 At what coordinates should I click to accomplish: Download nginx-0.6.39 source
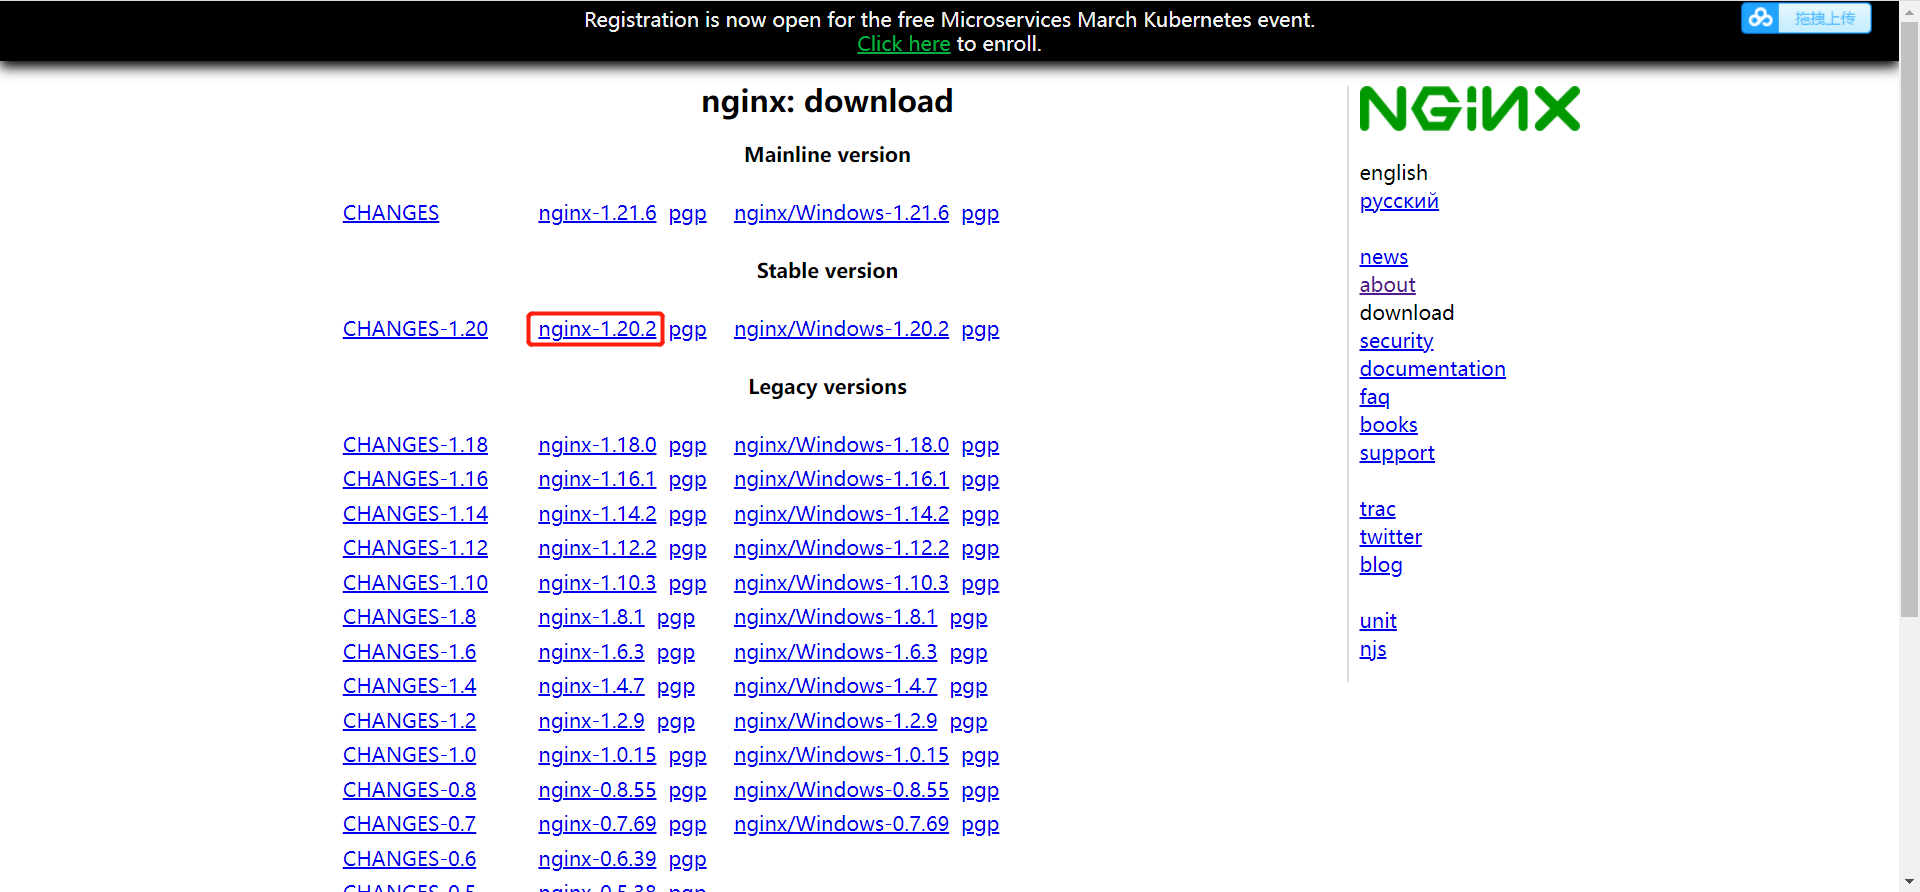597,859
